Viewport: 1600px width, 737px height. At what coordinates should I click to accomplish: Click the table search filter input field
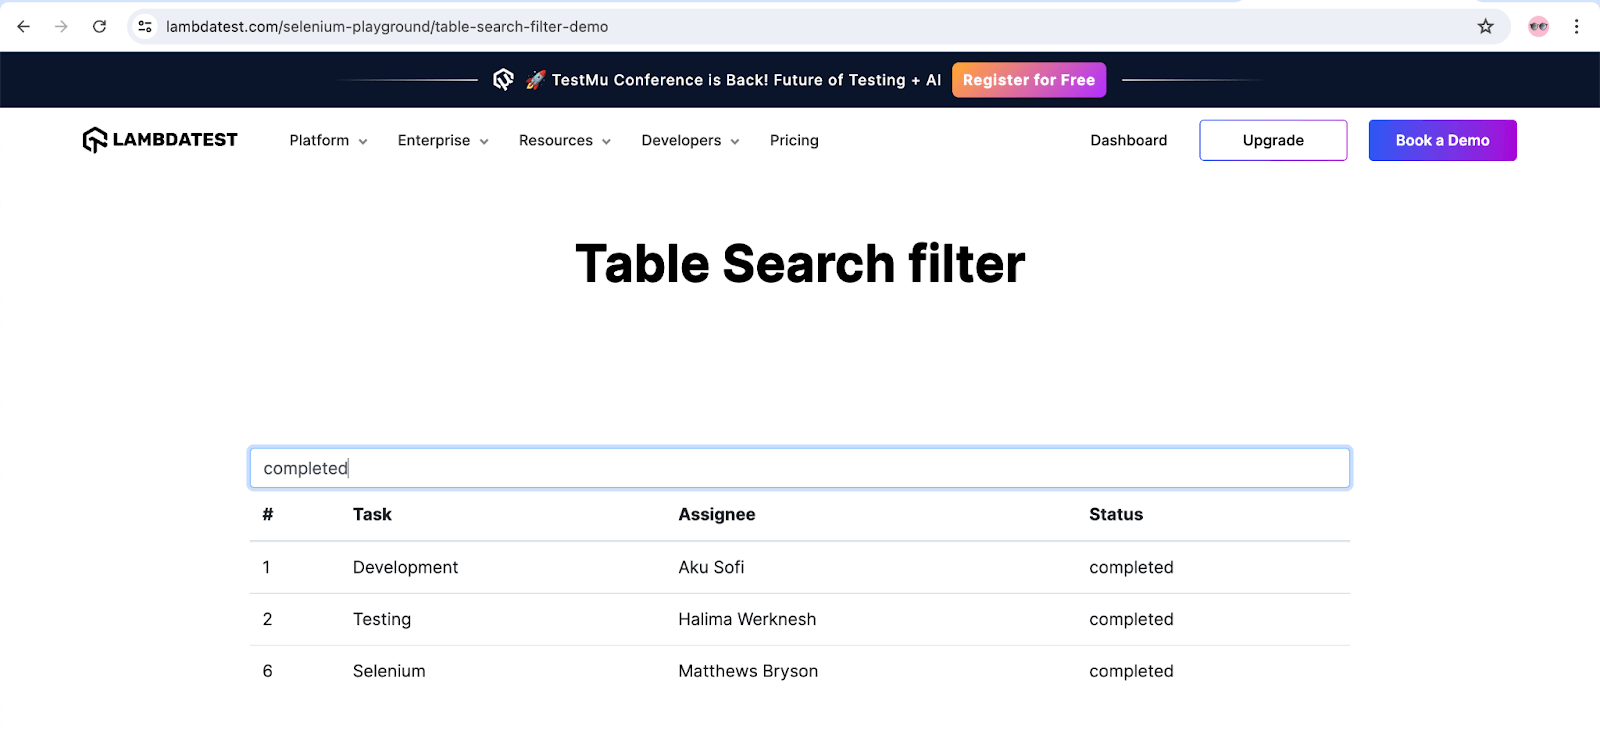click(x=800, y=468)
